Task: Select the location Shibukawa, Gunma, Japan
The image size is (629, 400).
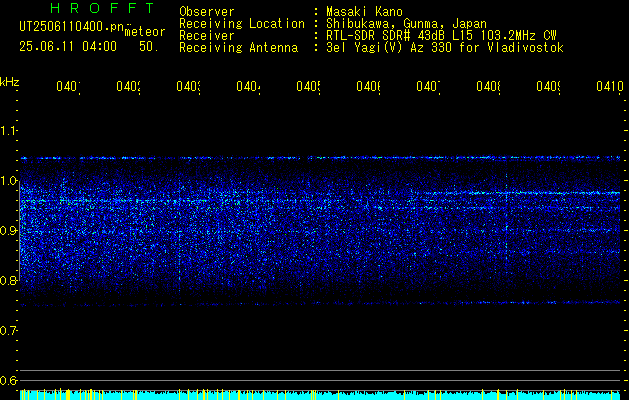Action: point(406,24)
